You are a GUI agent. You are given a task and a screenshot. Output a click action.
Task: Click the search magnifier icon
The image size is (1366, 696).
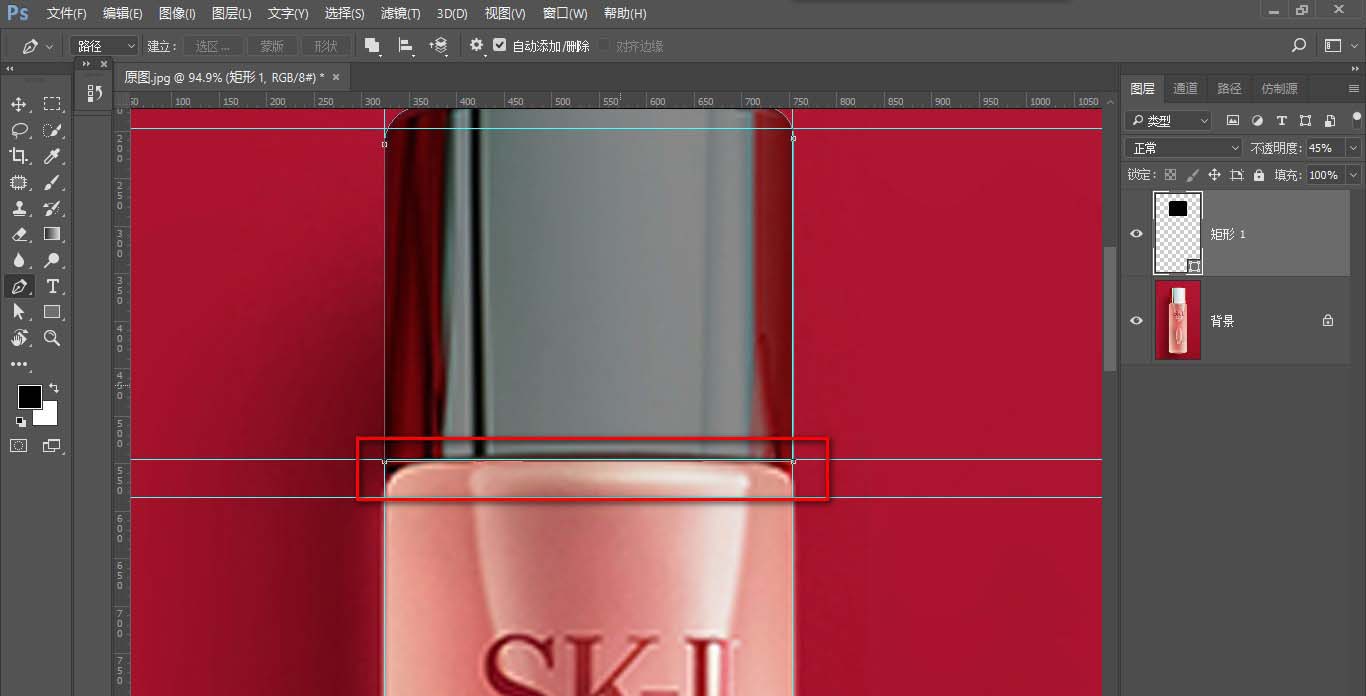pos(1299,46)
